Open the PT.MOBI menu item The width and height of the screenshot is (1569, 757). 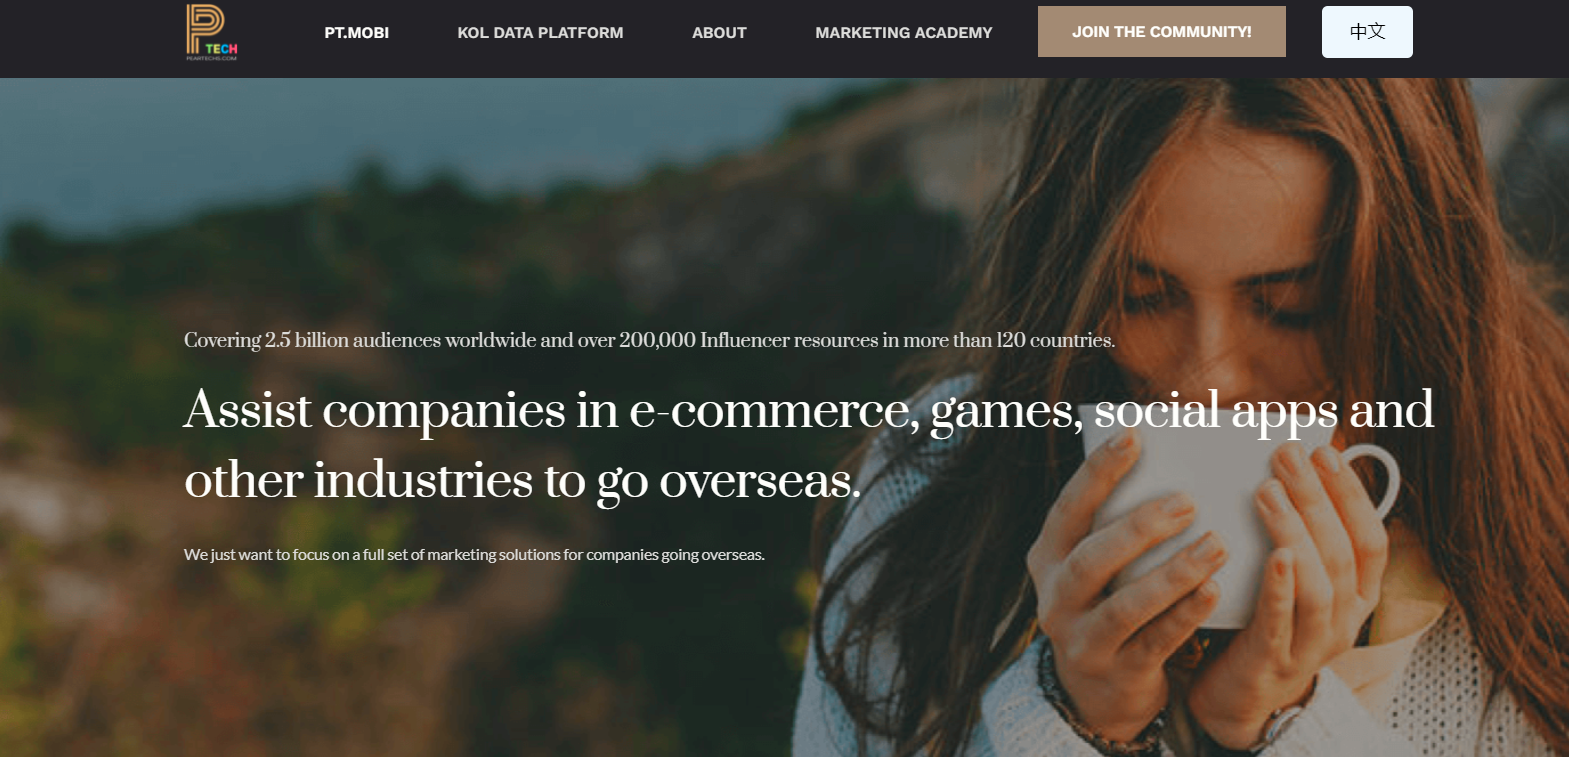tap(357, 32)
